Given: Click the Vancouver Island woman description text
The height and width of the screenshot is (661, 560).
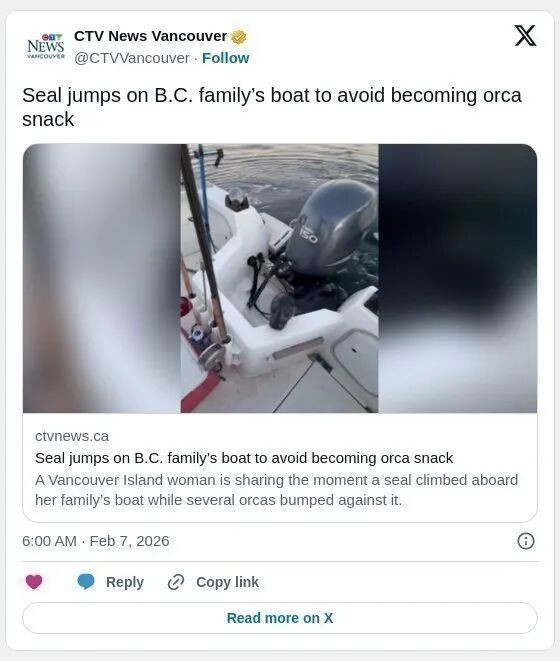Looking at the screenshot, I should point(277,490).
